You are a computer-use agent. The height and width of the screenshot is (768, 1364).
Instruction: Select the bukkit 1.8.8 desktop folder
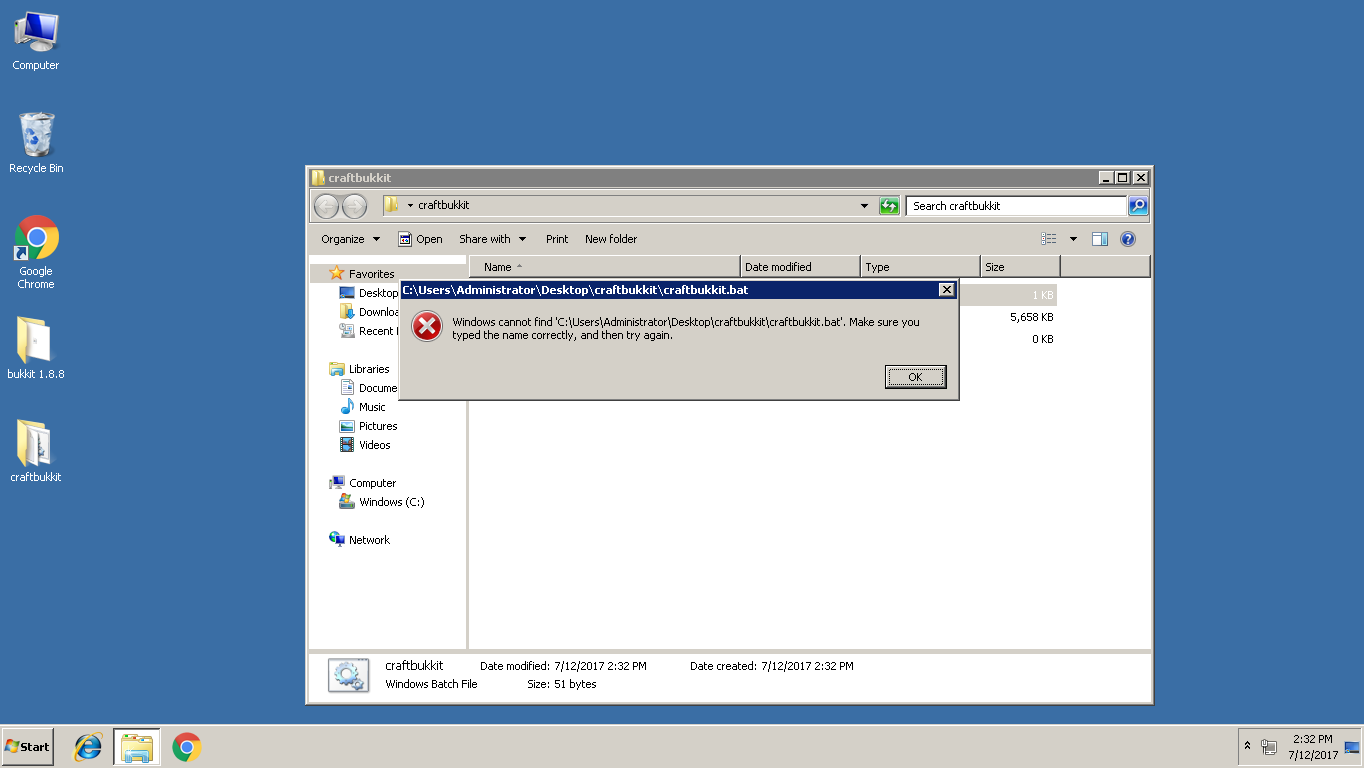tap(36, 349)
